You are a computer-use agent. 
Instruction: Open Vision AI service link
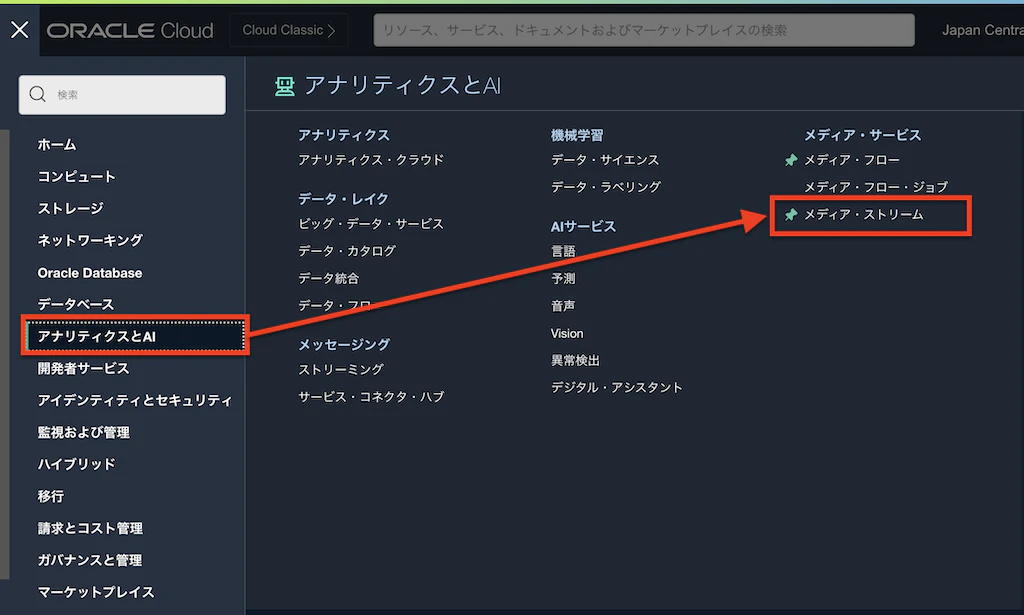(567, 334)
